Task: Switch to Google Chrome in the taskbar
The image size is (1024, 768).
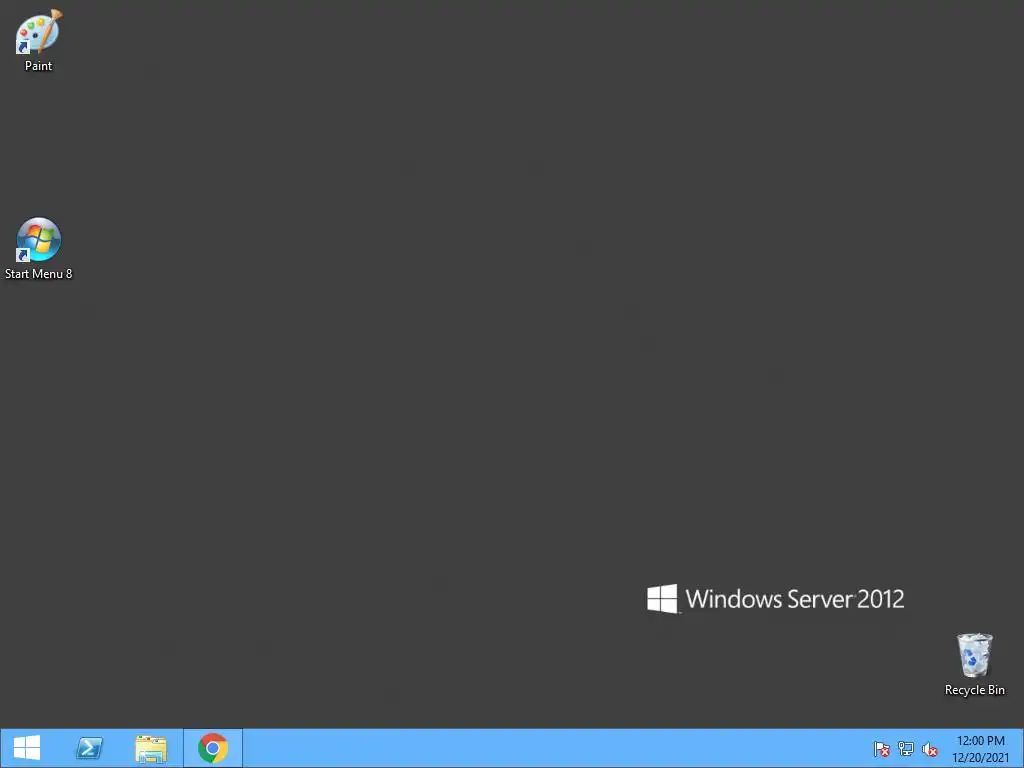Action: tap(213, 748)
